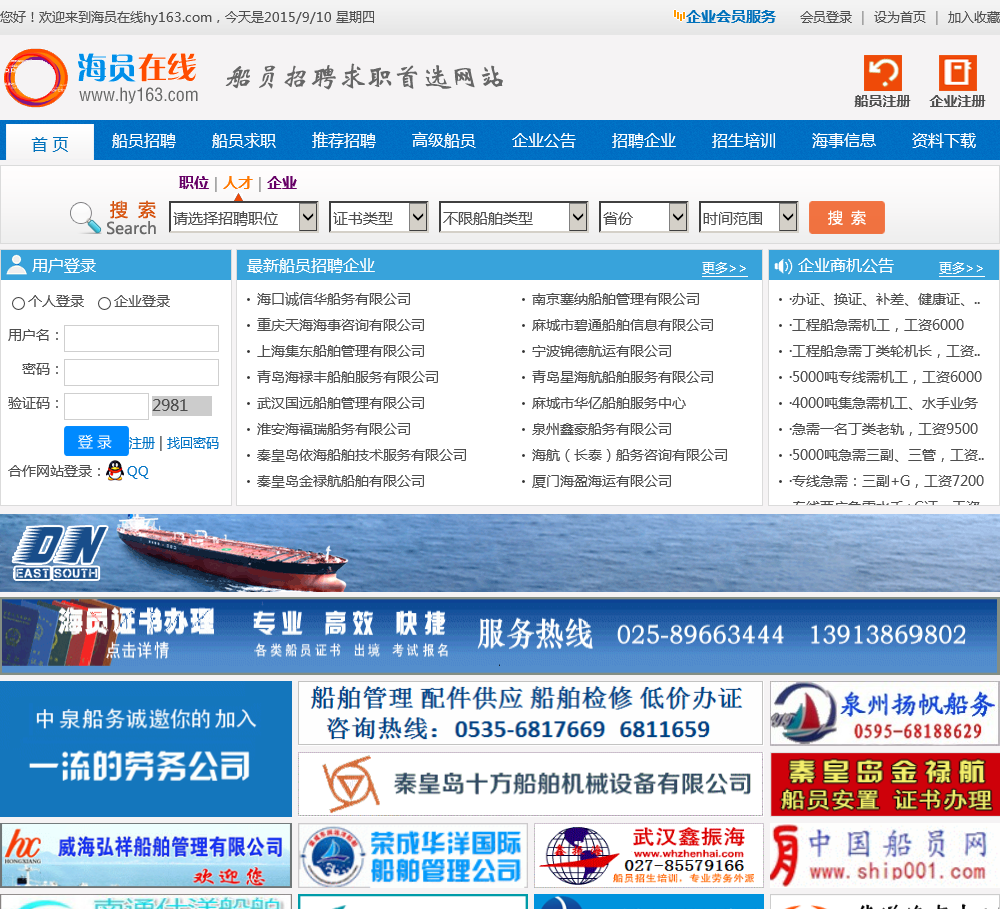
Task: Open the 不限船舶类型 dropdown
Action: click(513, 218)
